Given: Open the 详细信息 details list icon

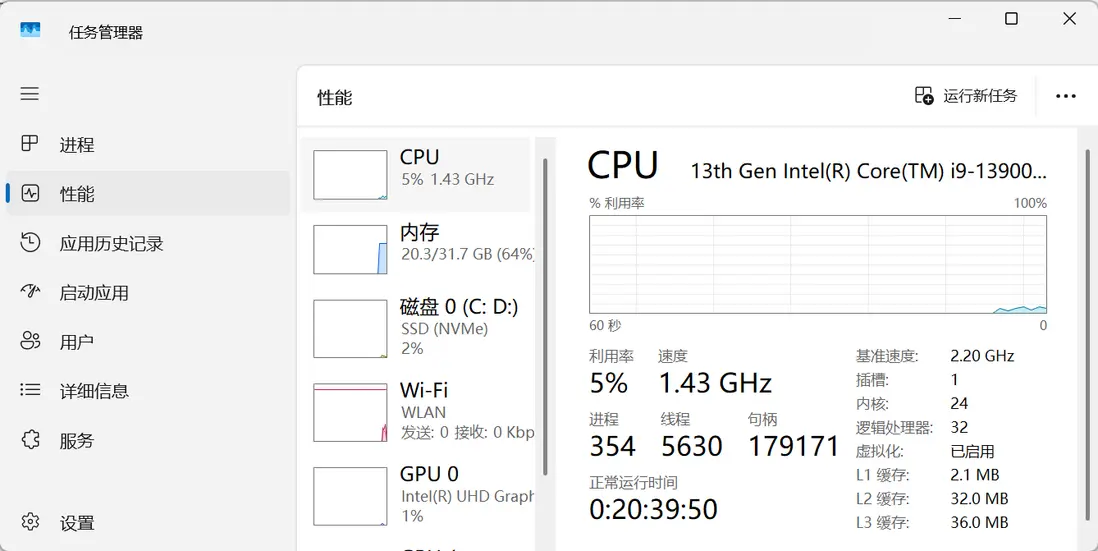Looking at the screenshot, I should pos(30,391).
